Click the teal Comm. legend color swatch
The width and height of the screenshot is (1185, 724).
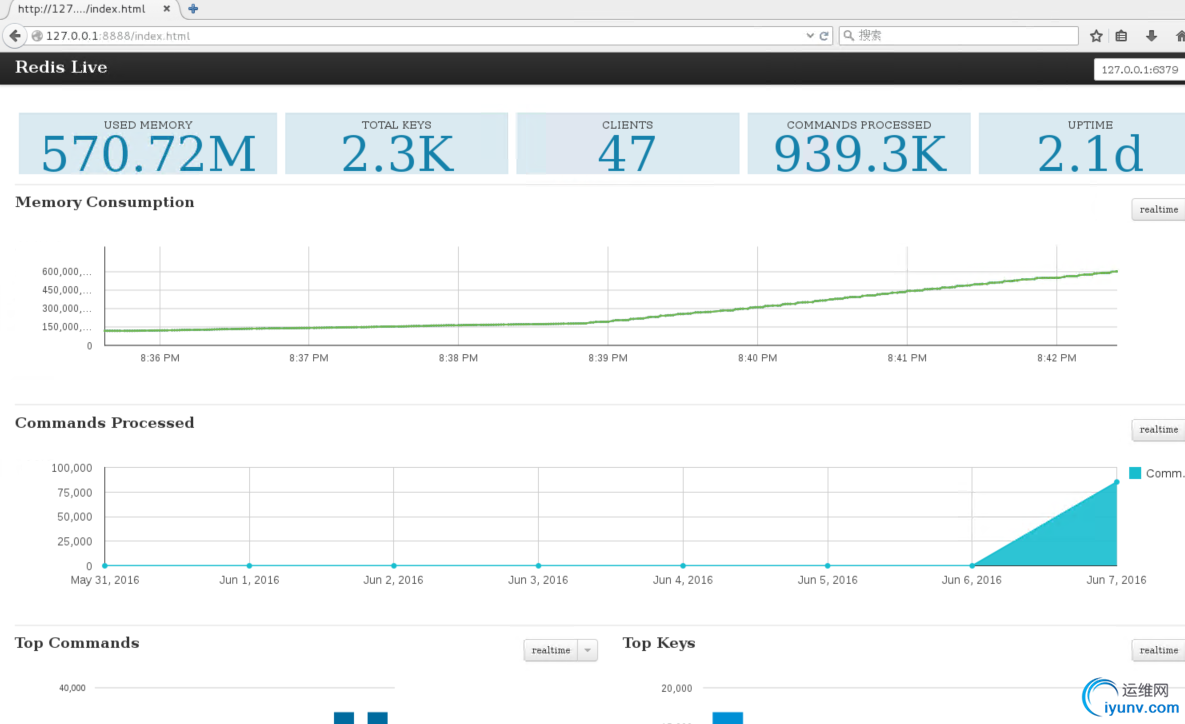(1134, 473)
